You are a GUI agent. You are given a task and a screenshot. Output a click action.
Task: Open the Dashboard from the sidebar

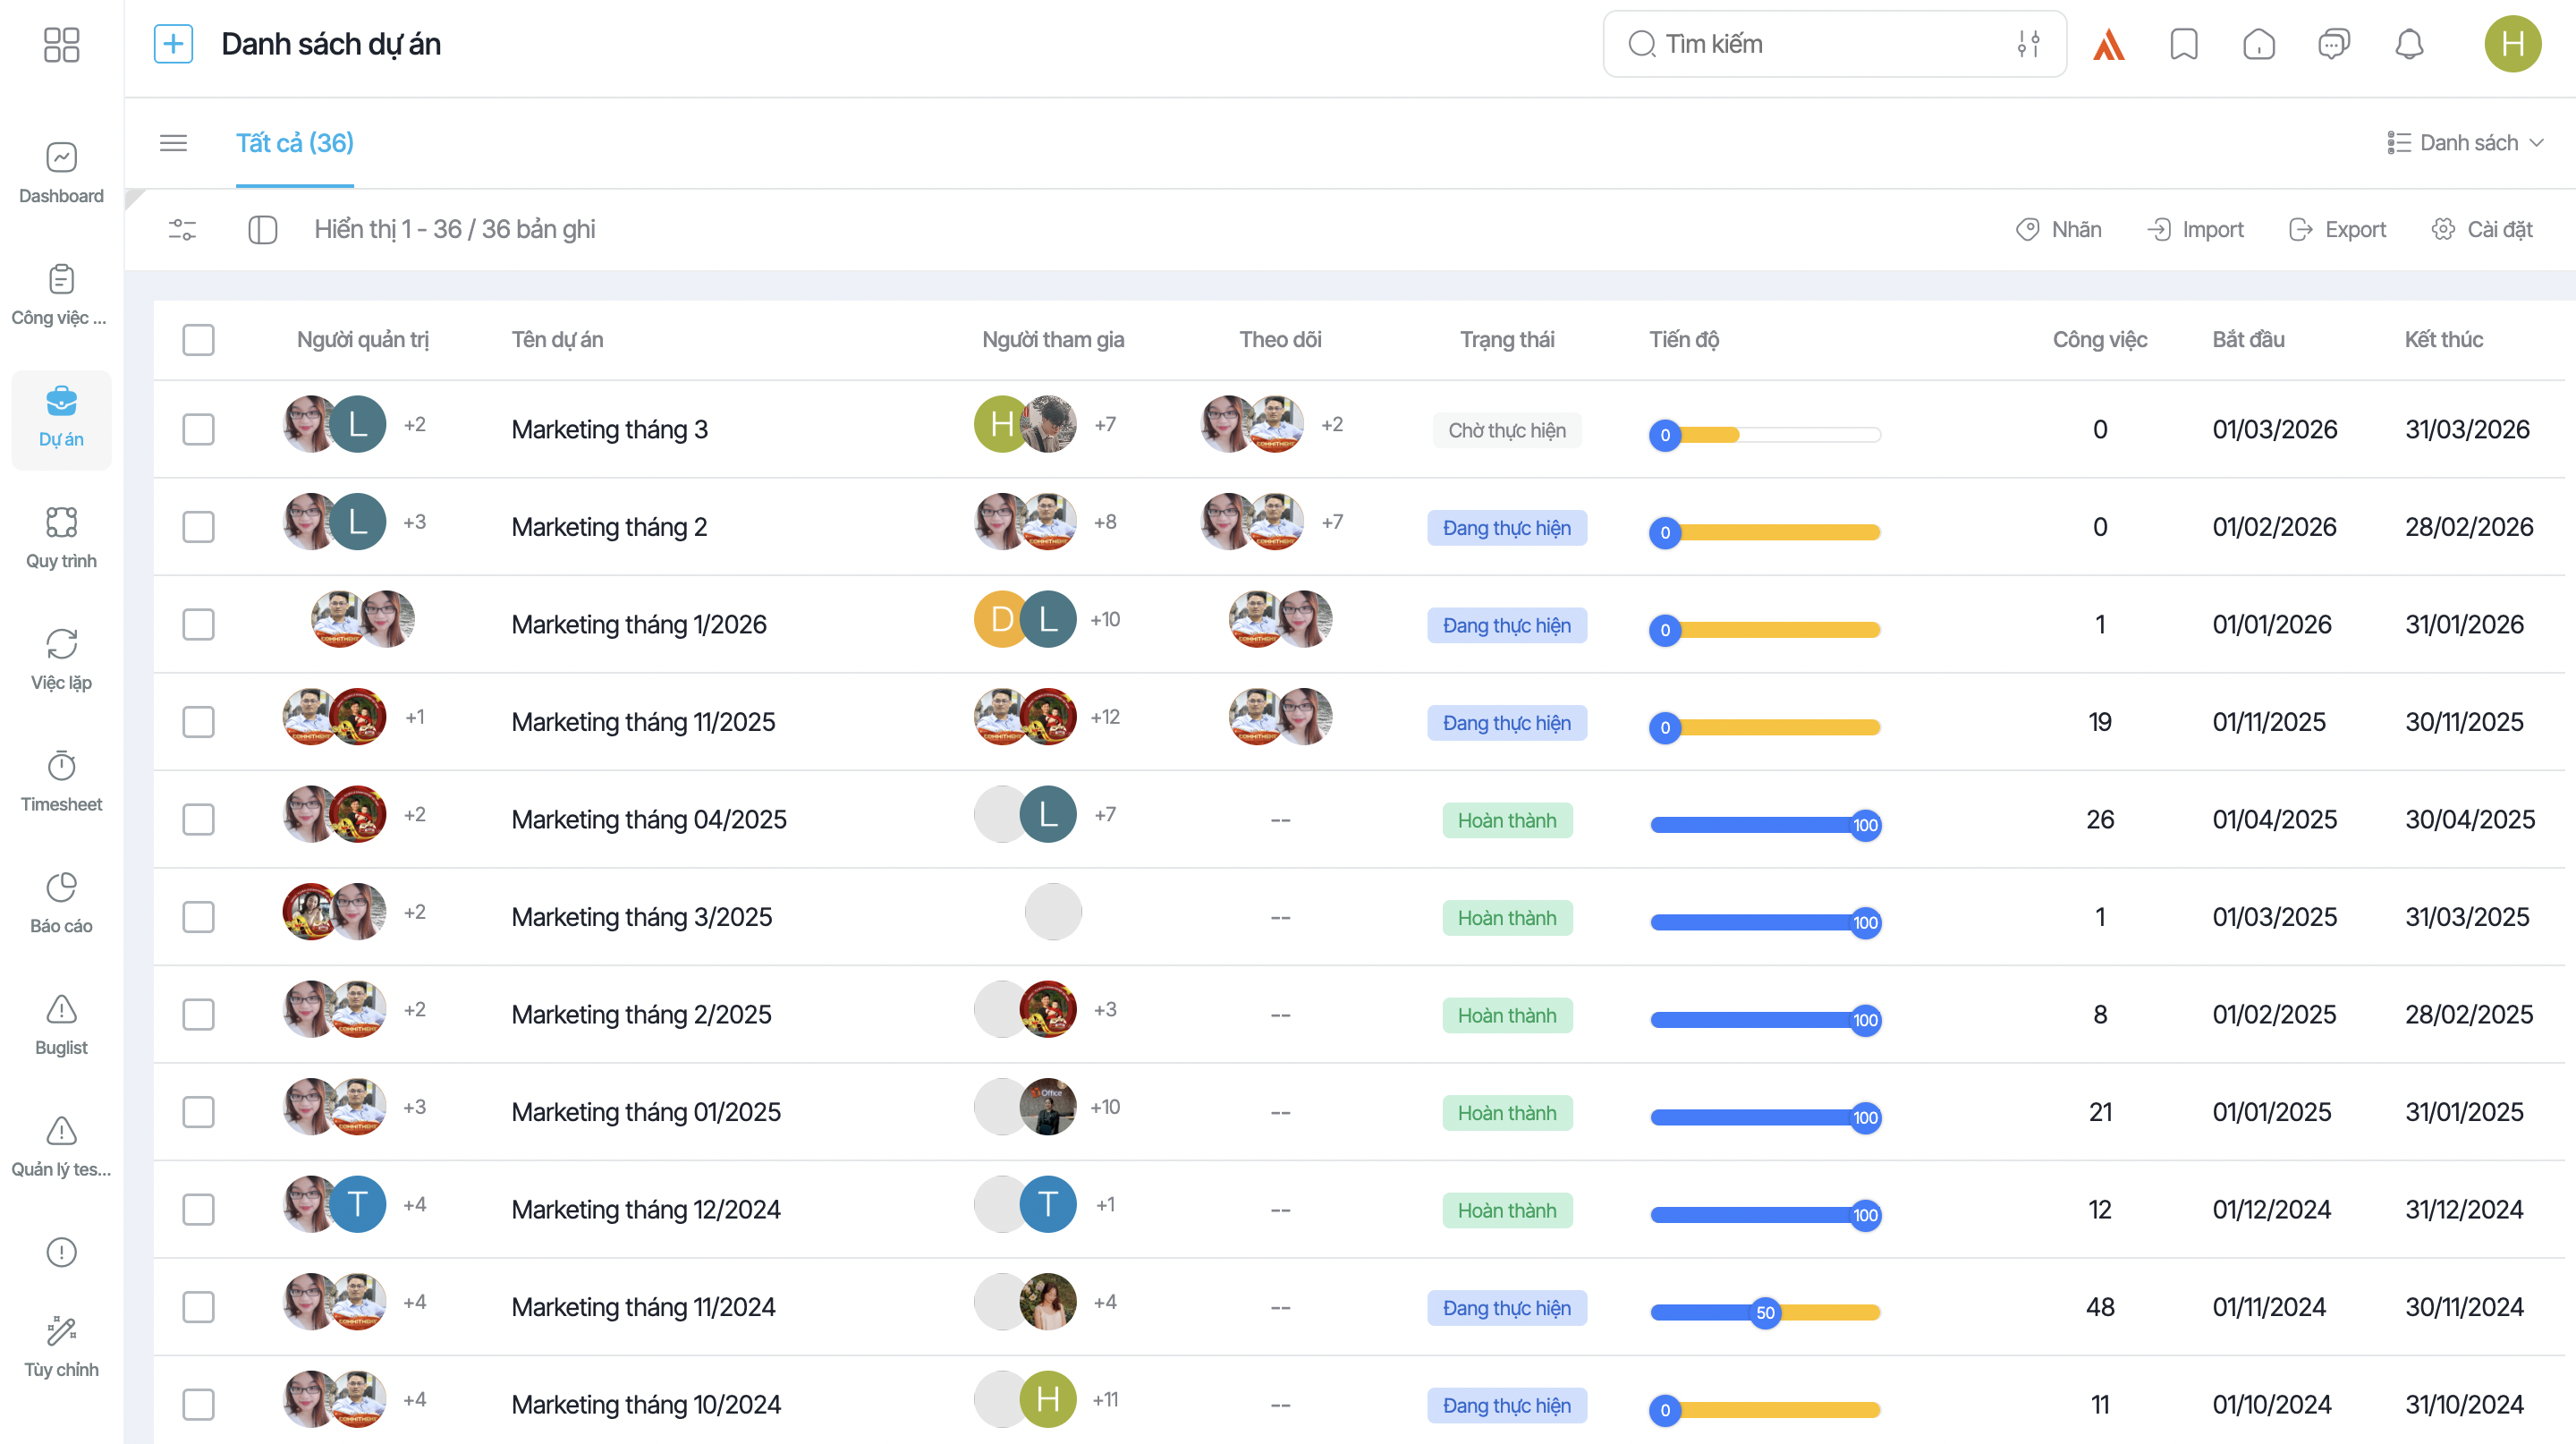coord(61,172)
